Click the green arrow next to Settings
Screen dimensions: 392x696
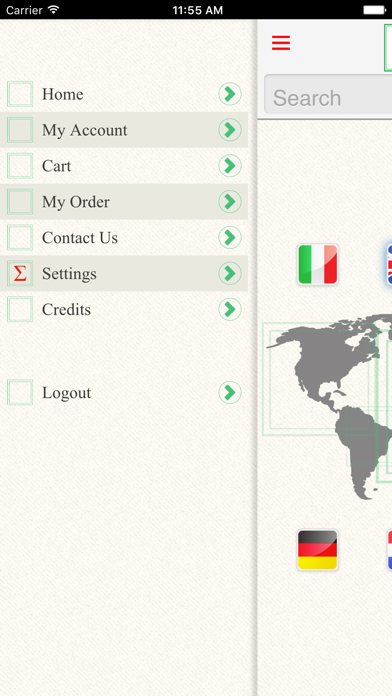[230, 273]
